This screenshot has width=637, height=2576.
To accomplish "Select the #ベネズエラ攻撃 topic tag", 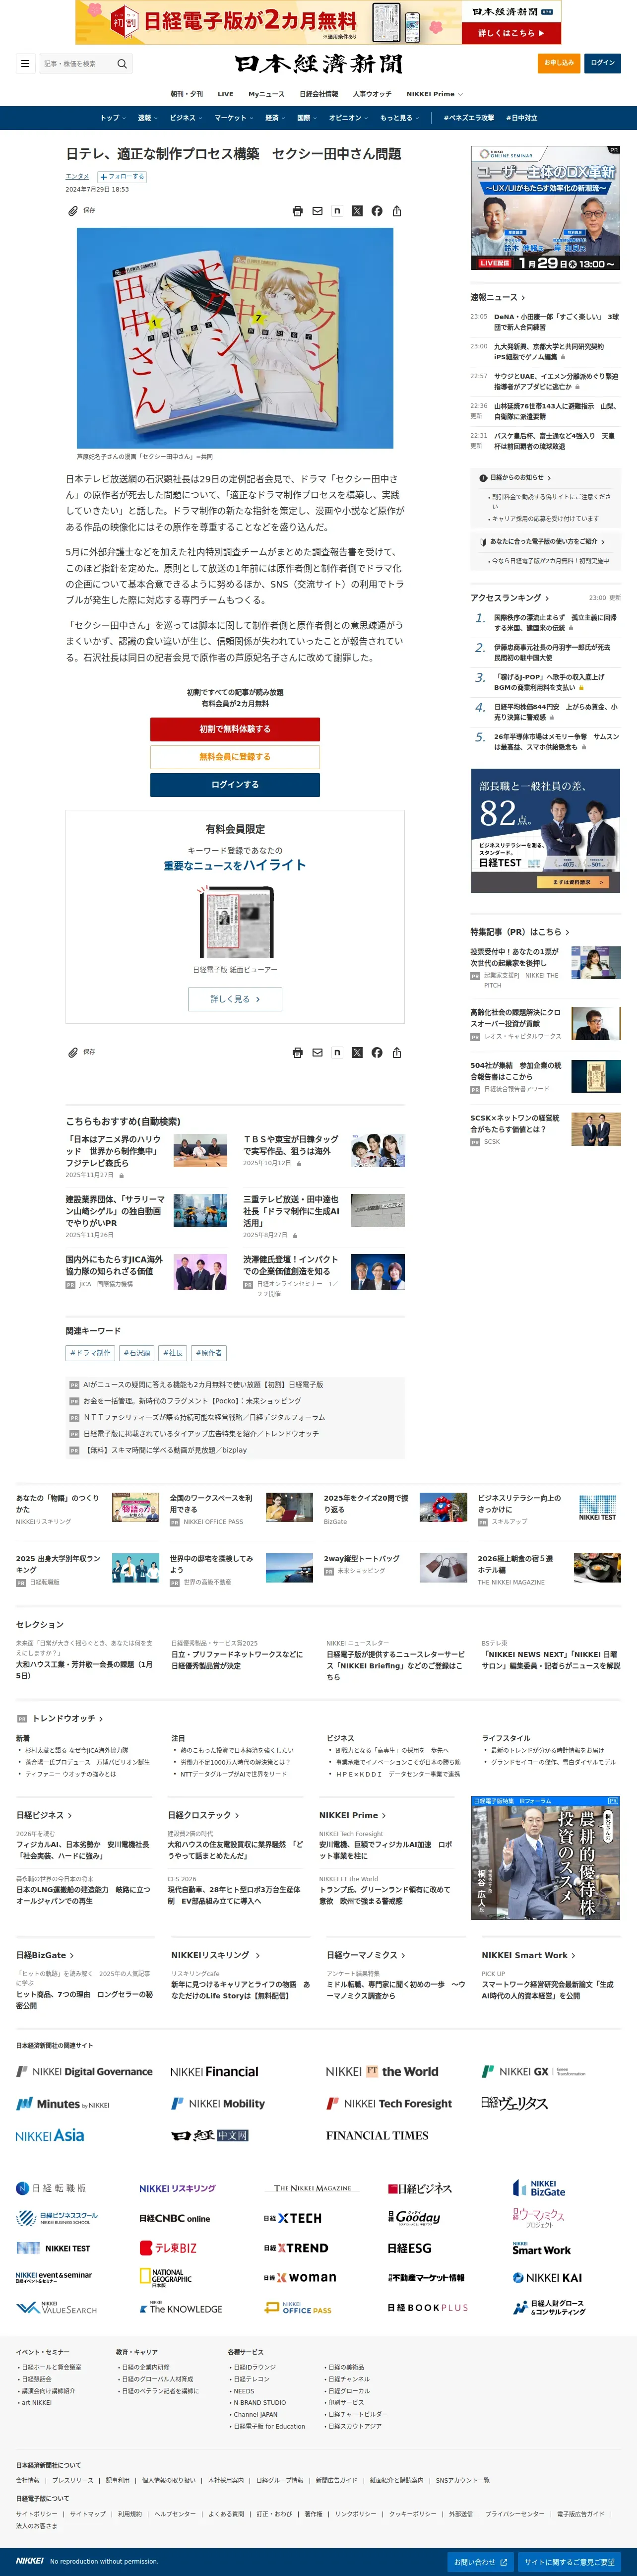I will coord(469,118).
